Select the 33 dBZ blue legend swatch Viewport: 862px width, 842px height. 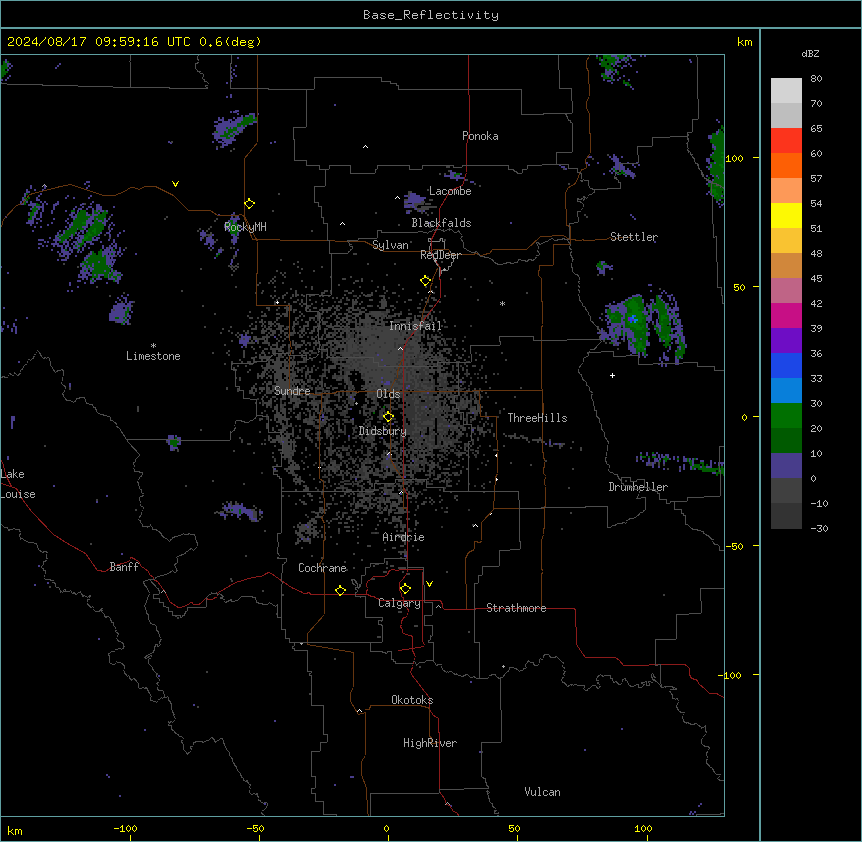[786, 365]
